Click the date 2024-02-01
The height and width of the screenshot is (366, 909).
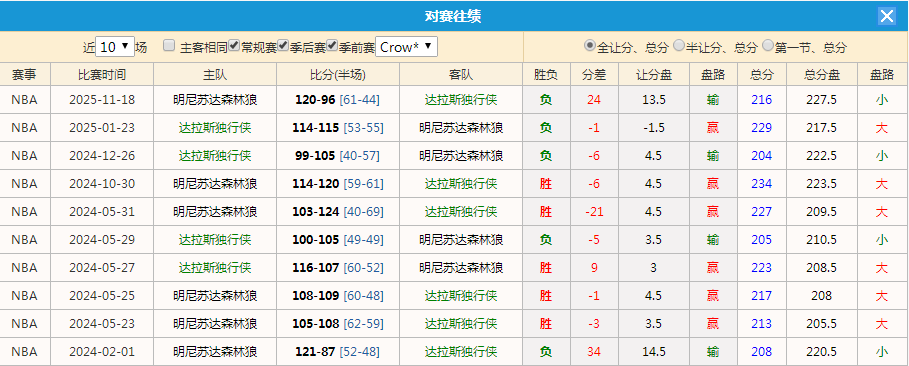102,351
